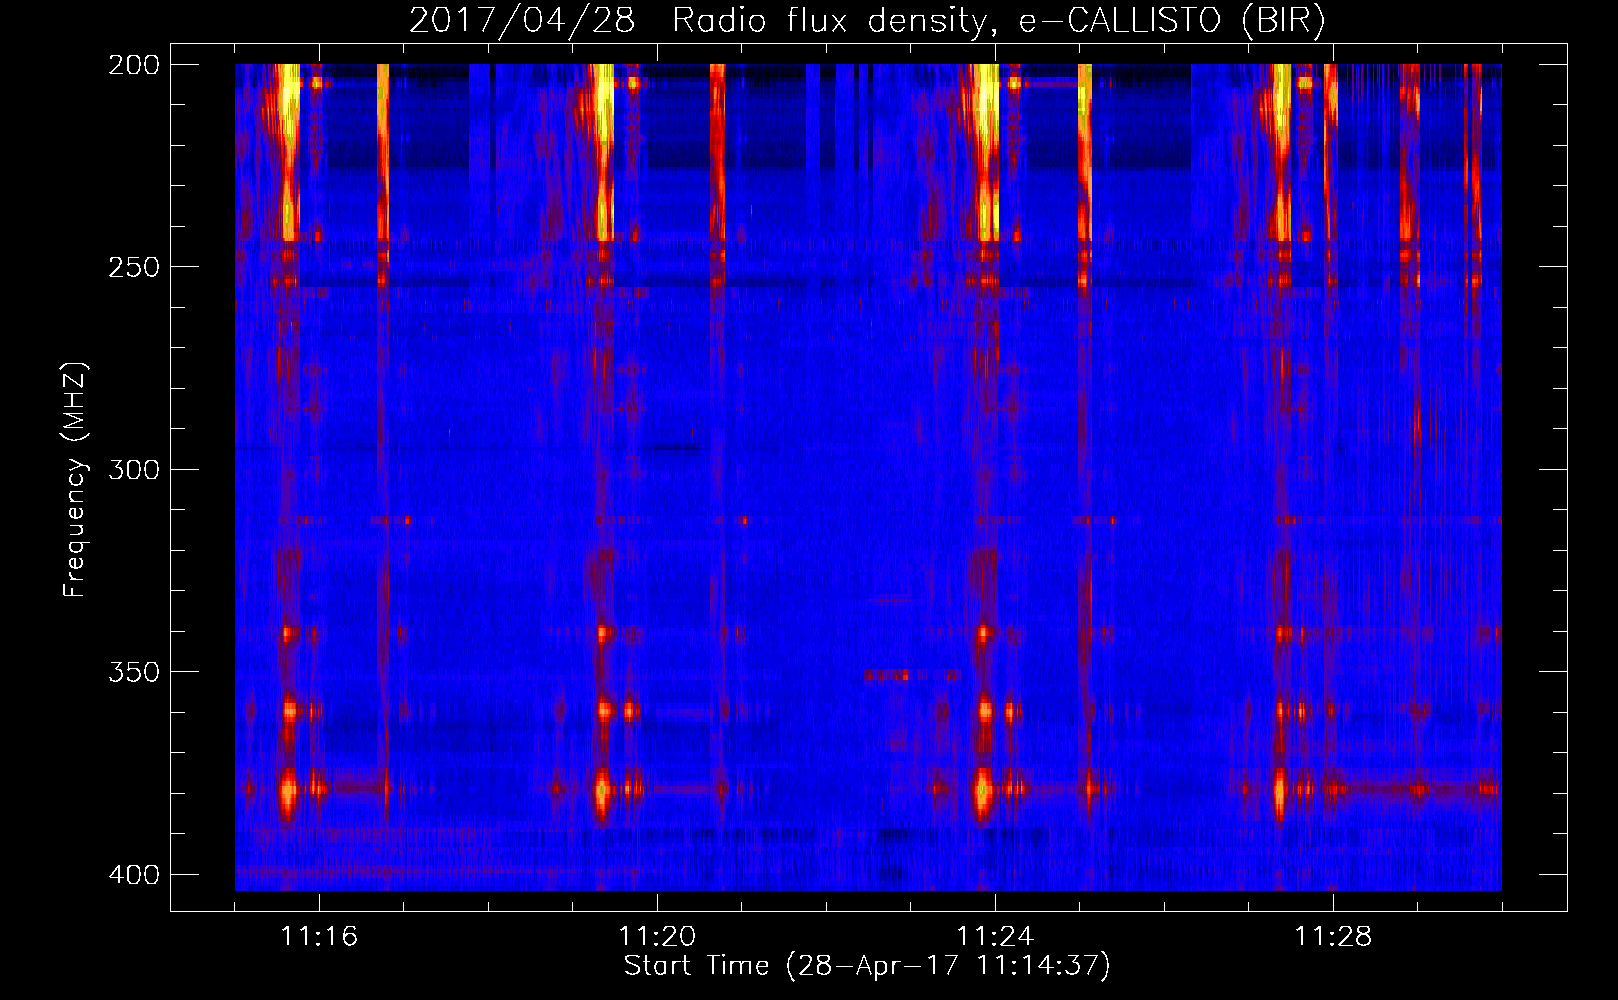Click the 400 frequency tick label
This screenshot has height=1000, width=1618.
134,875
